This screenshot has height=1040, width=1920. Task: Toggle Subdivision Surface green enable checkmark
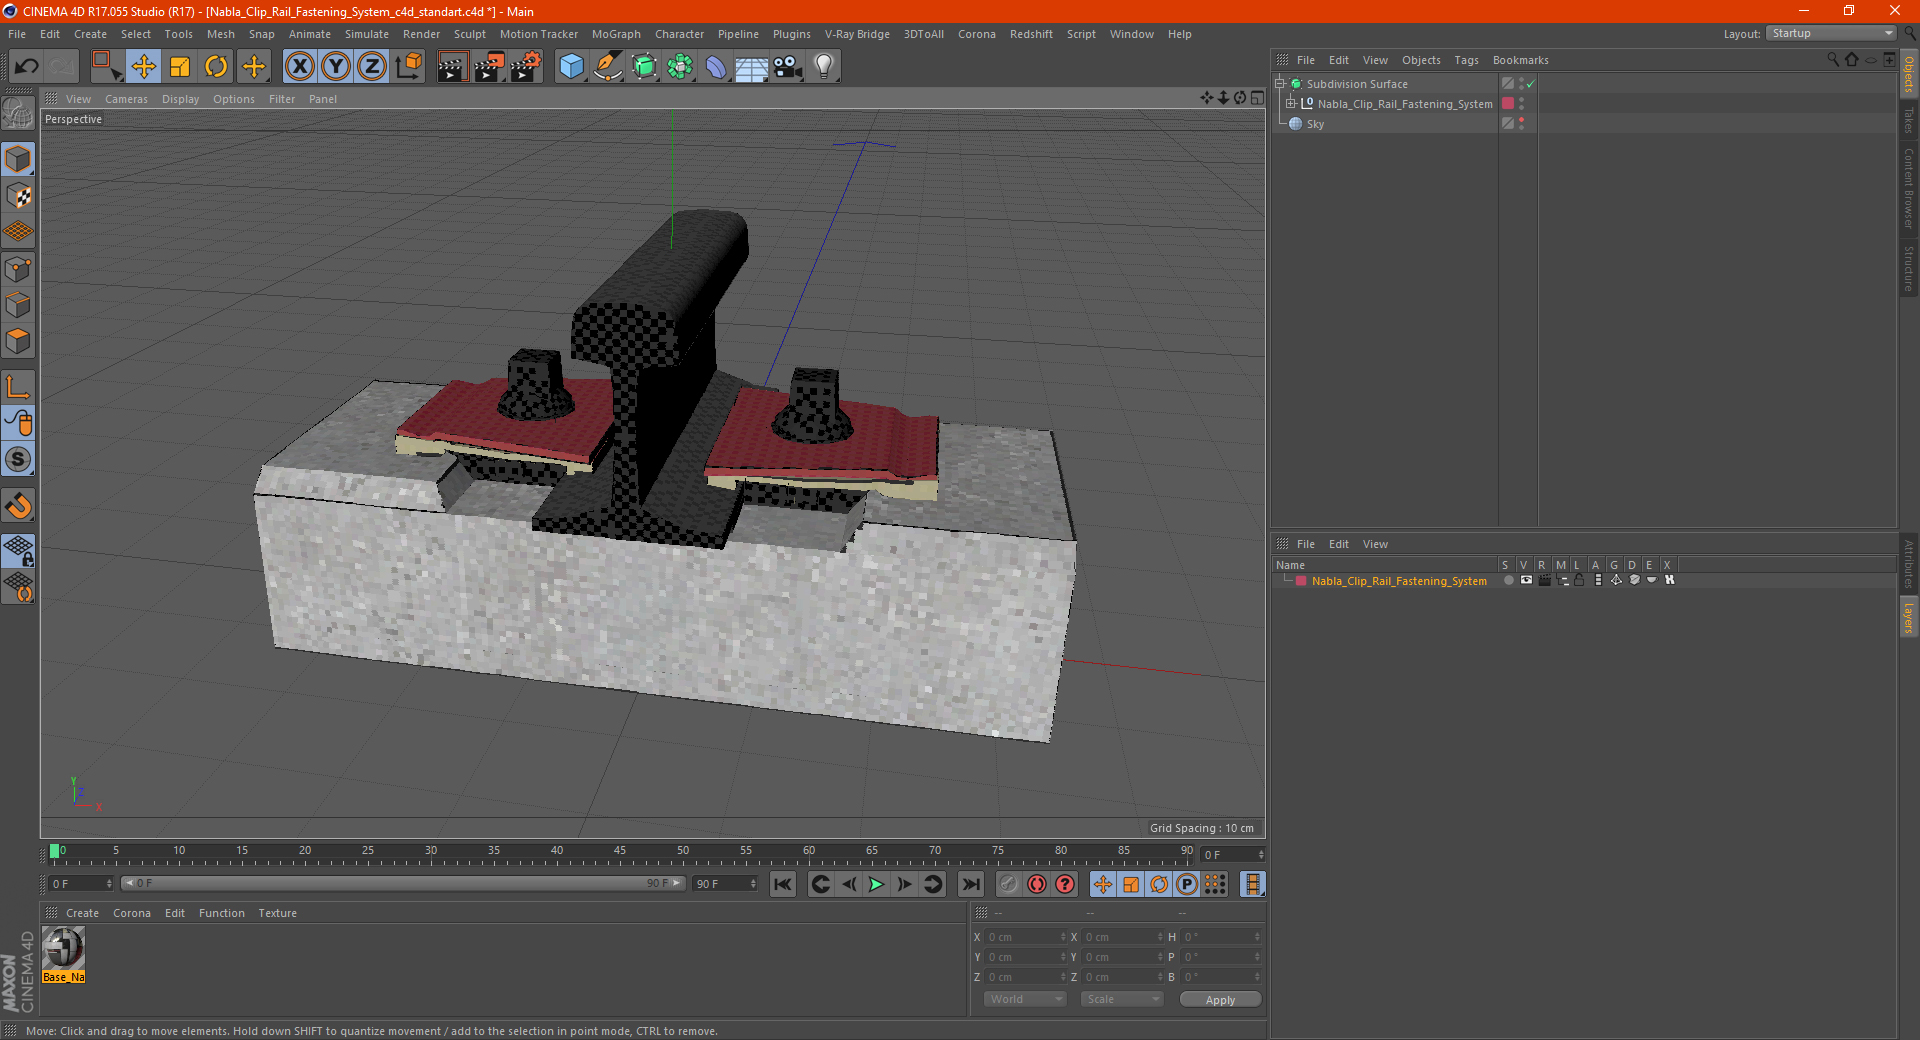[x=1531, y=84]
